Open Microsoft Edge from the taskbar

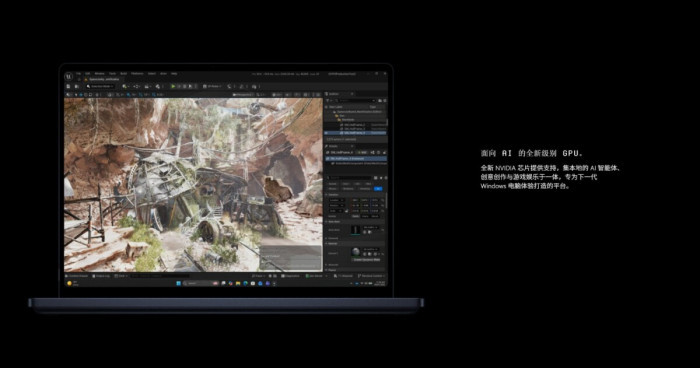246,283
